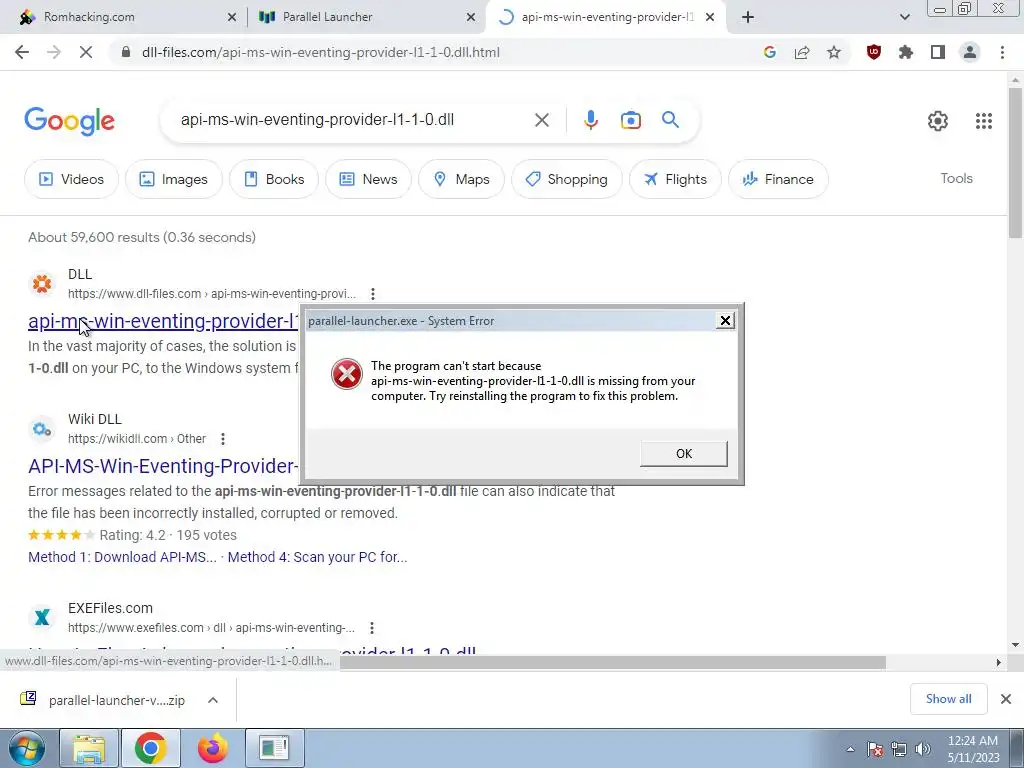
Task: Open the tab search dropdown arrow
Action: pyautogui.click(x=904, y=17)
